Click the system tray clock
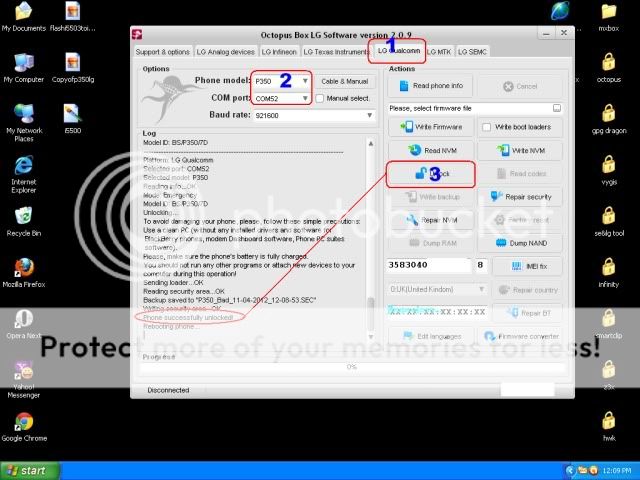This screenshot has height=480, width=640. coord(617,471)
